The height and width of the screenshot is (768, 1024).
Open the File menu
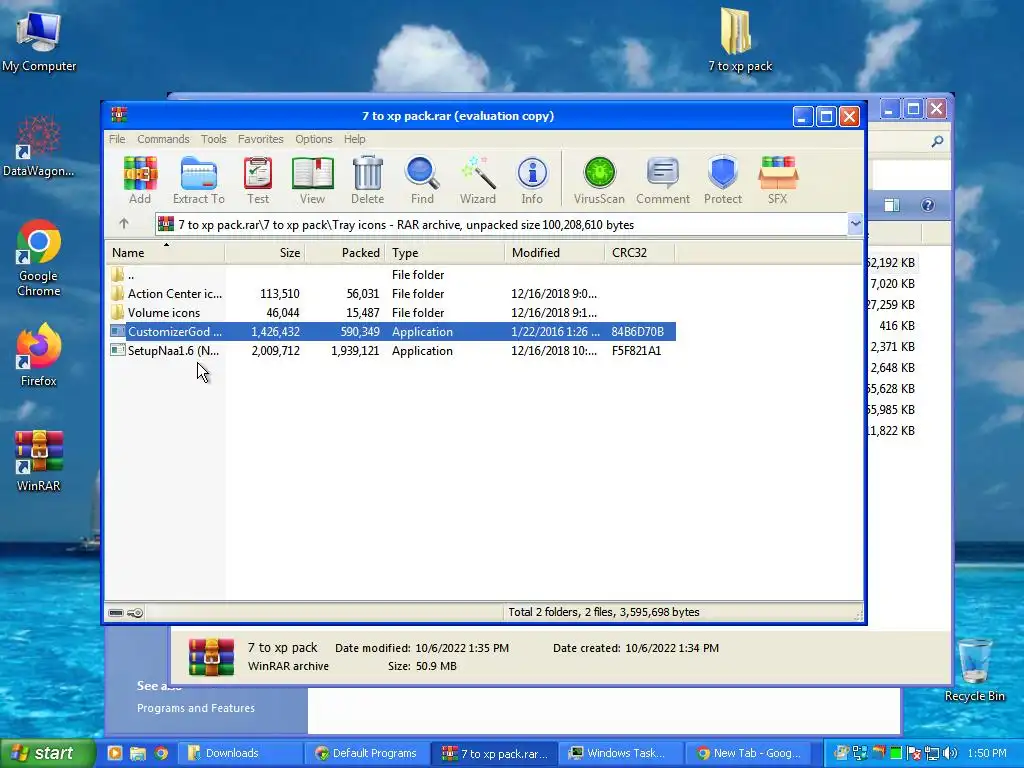[117, 139]
